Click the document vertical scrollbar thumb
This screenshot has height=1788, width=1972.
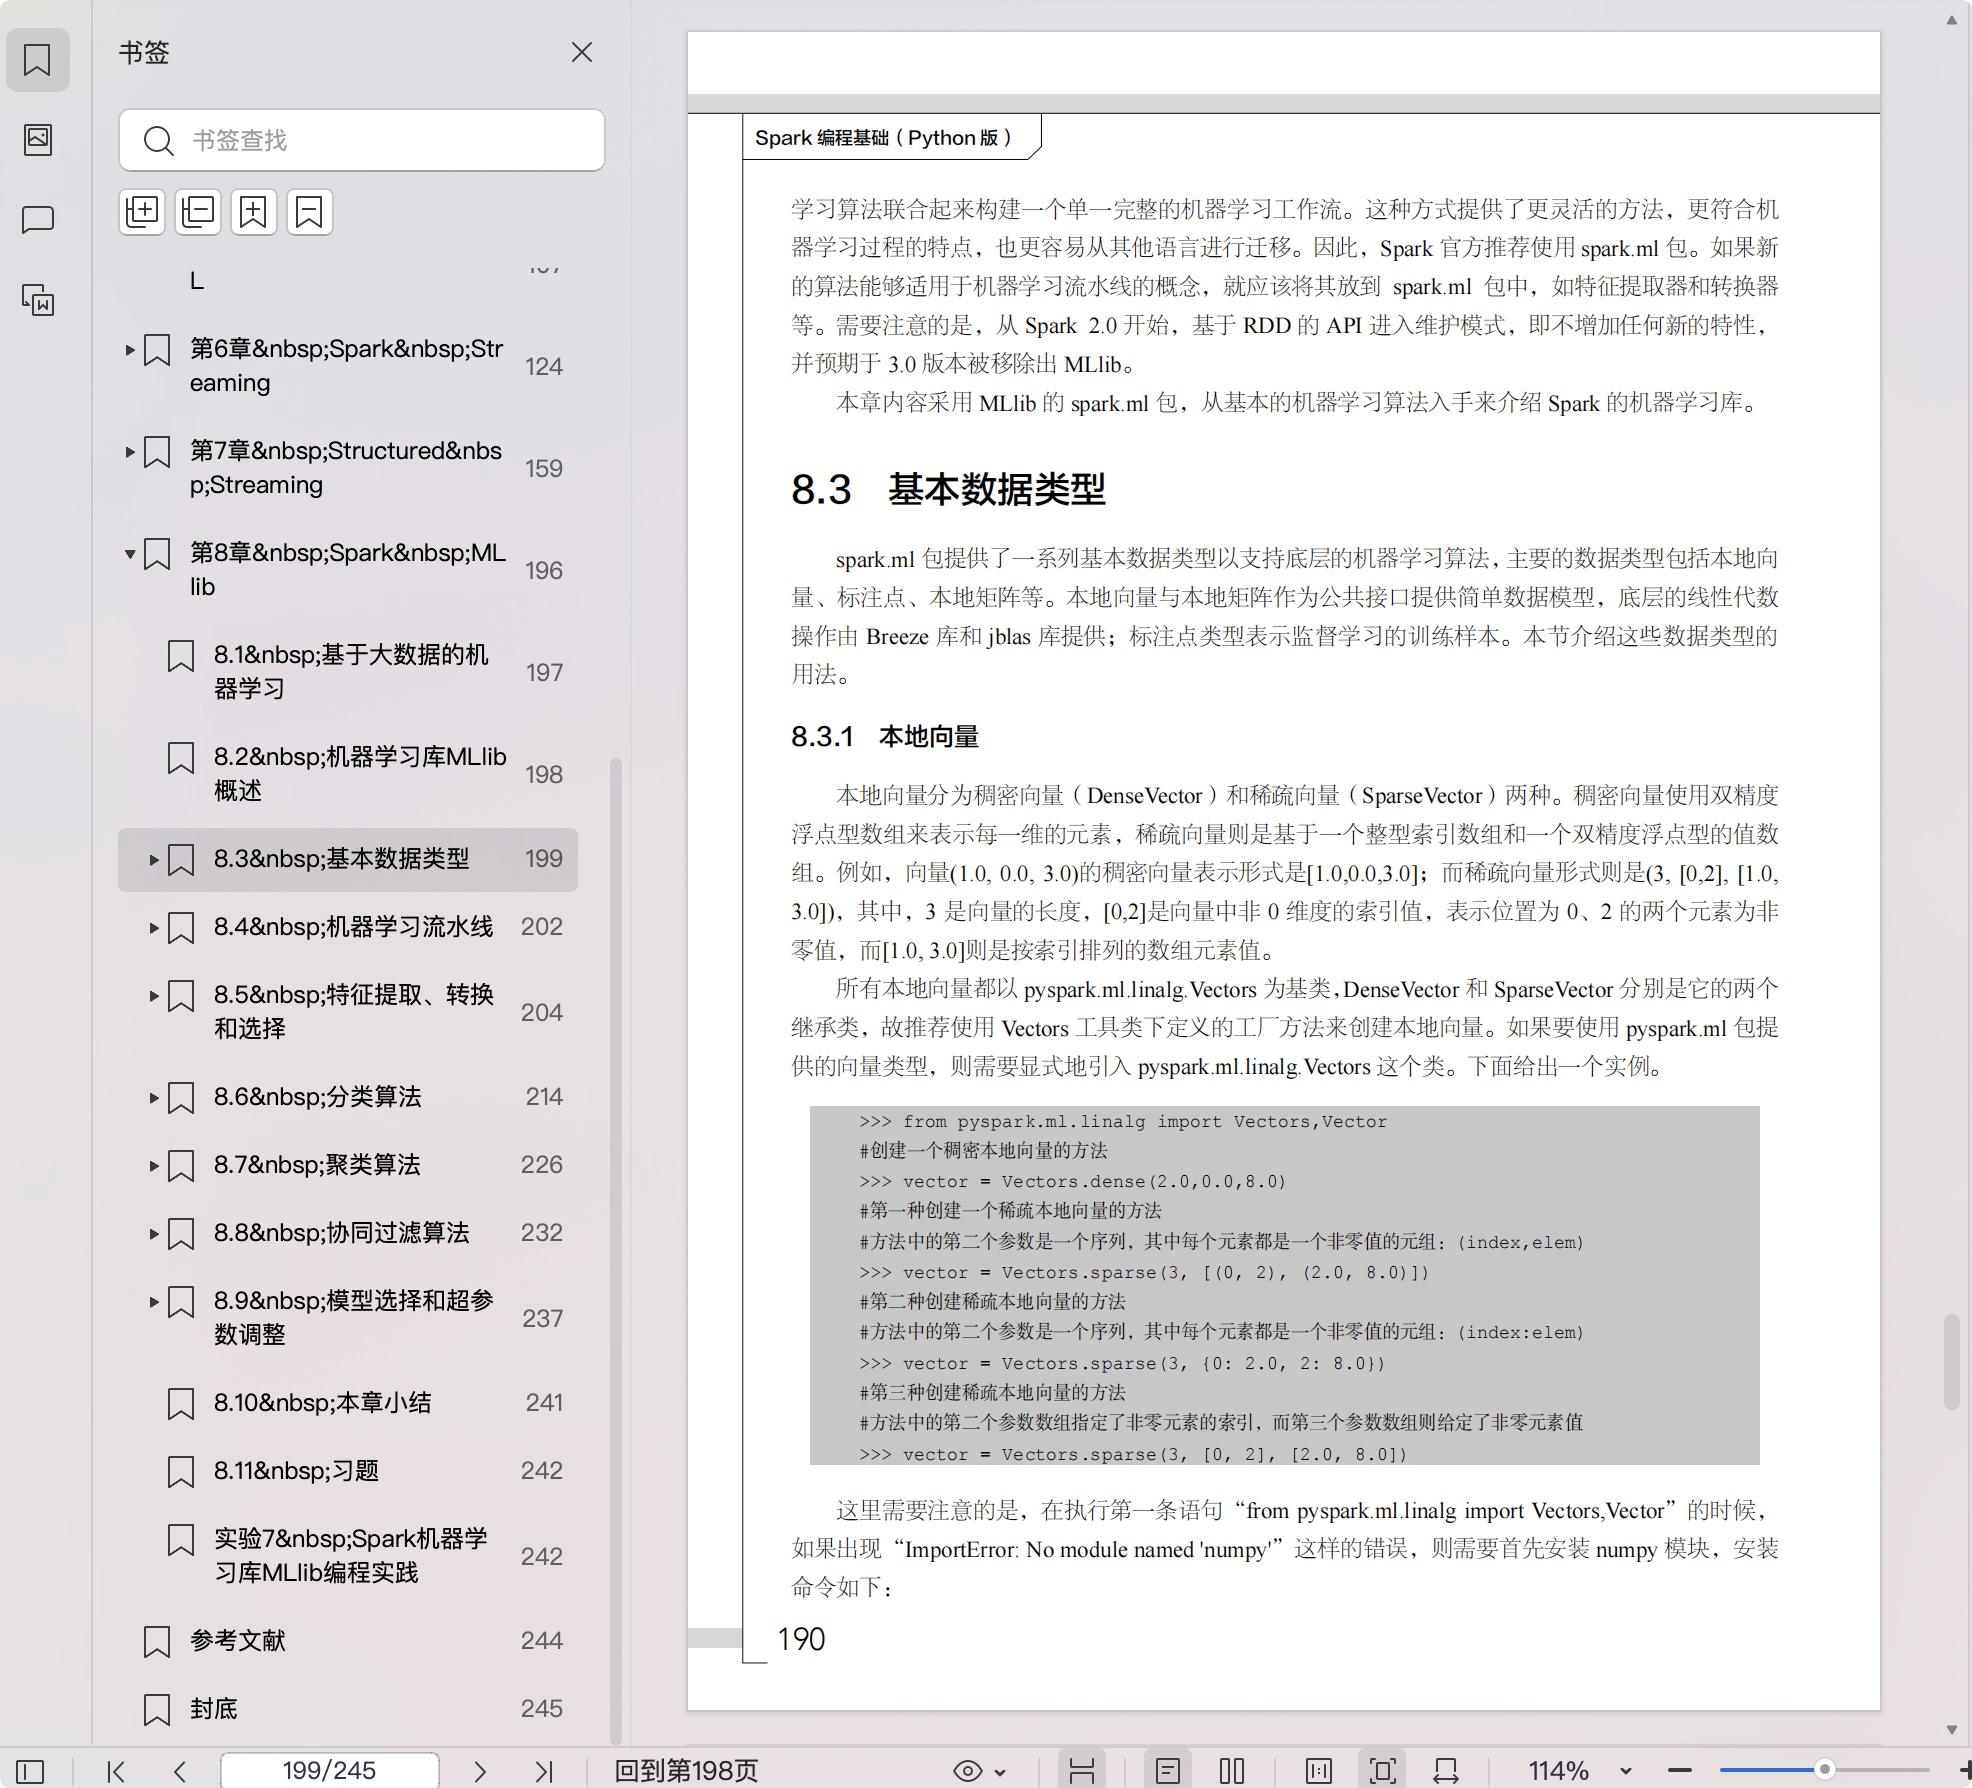click(x=1951, y=1362)
